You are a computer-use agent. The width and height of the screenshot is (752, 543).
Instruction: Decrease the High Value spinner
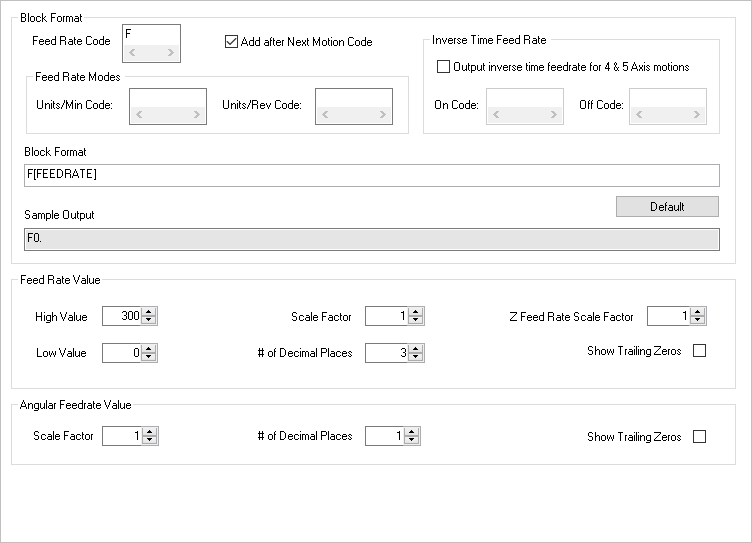pos(149,320)
